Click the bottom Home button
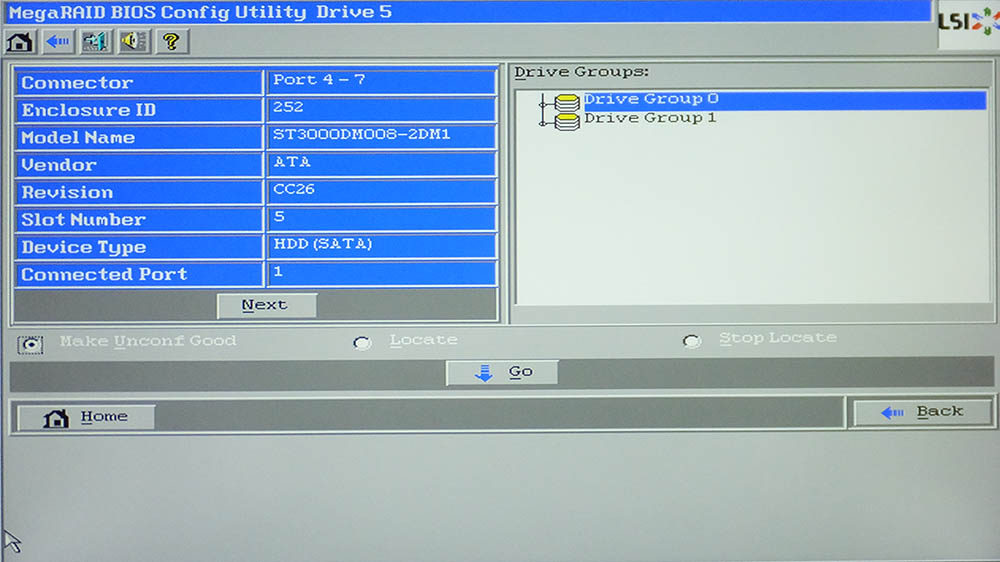Viewport: 1000px width, 562px height. [86, 417]
